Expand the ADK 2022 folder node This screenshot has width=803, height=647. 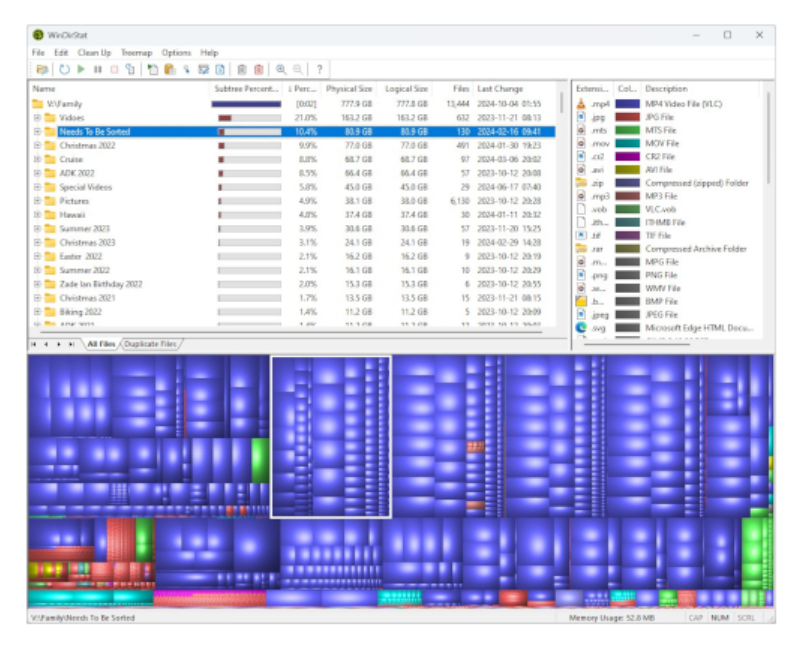[x=37, y=173]
